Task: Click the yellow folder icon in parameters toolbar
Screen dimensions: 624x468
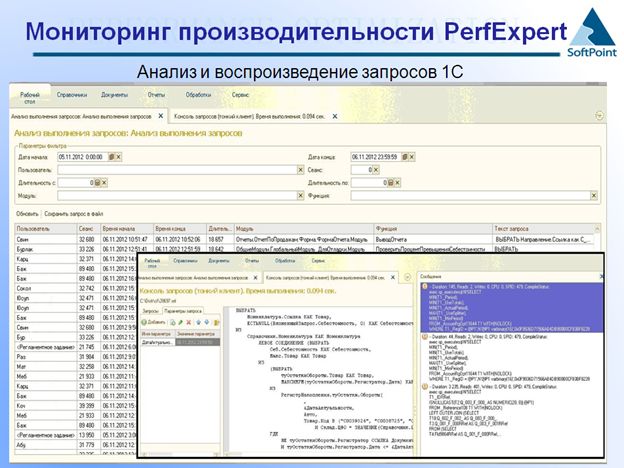Action: click(216, 322)
